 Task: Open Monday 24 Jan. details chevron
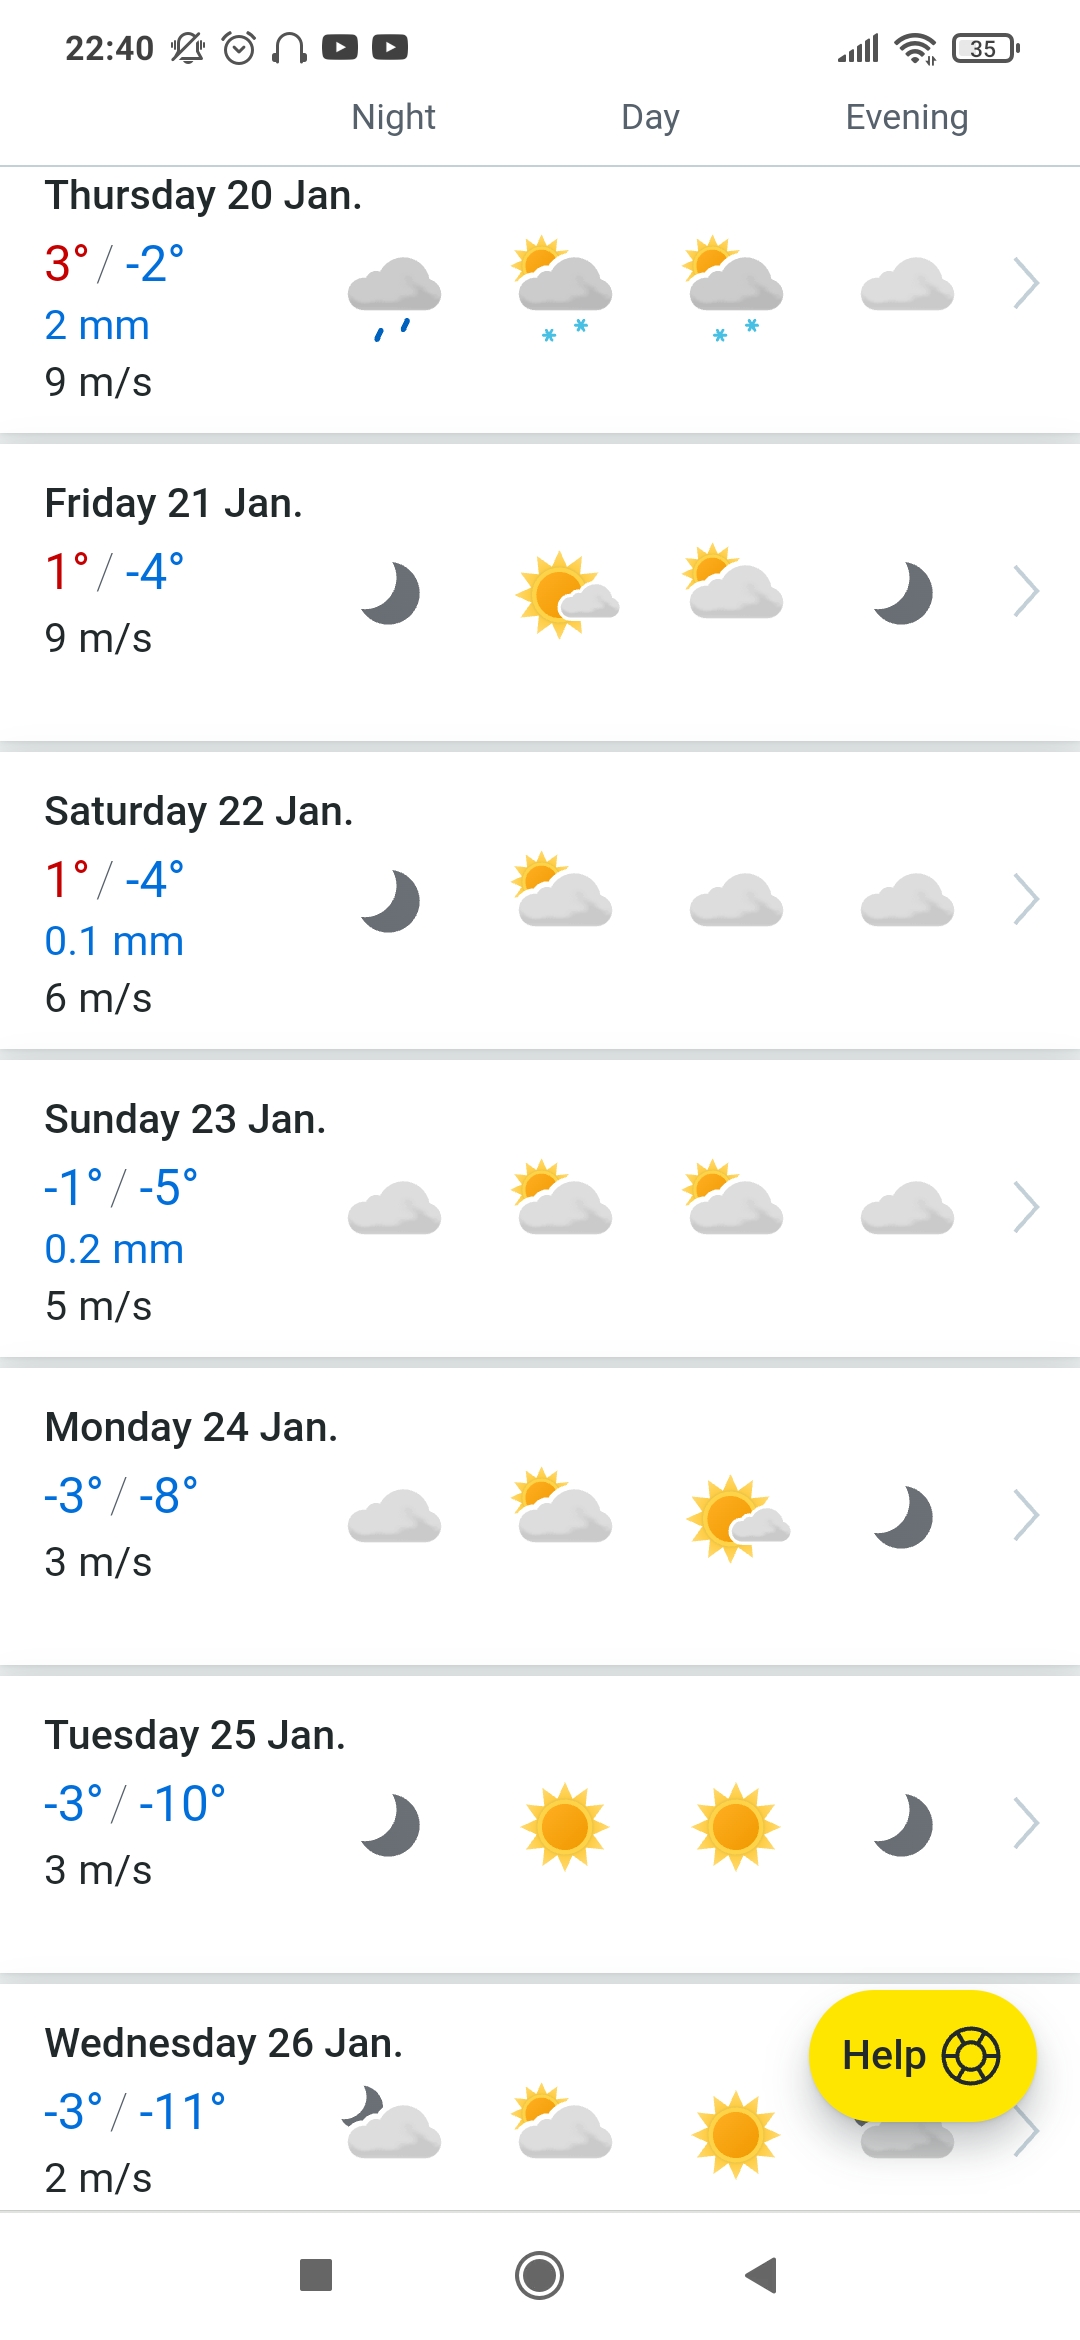pyautogui.click(x=1026, y=1516)
